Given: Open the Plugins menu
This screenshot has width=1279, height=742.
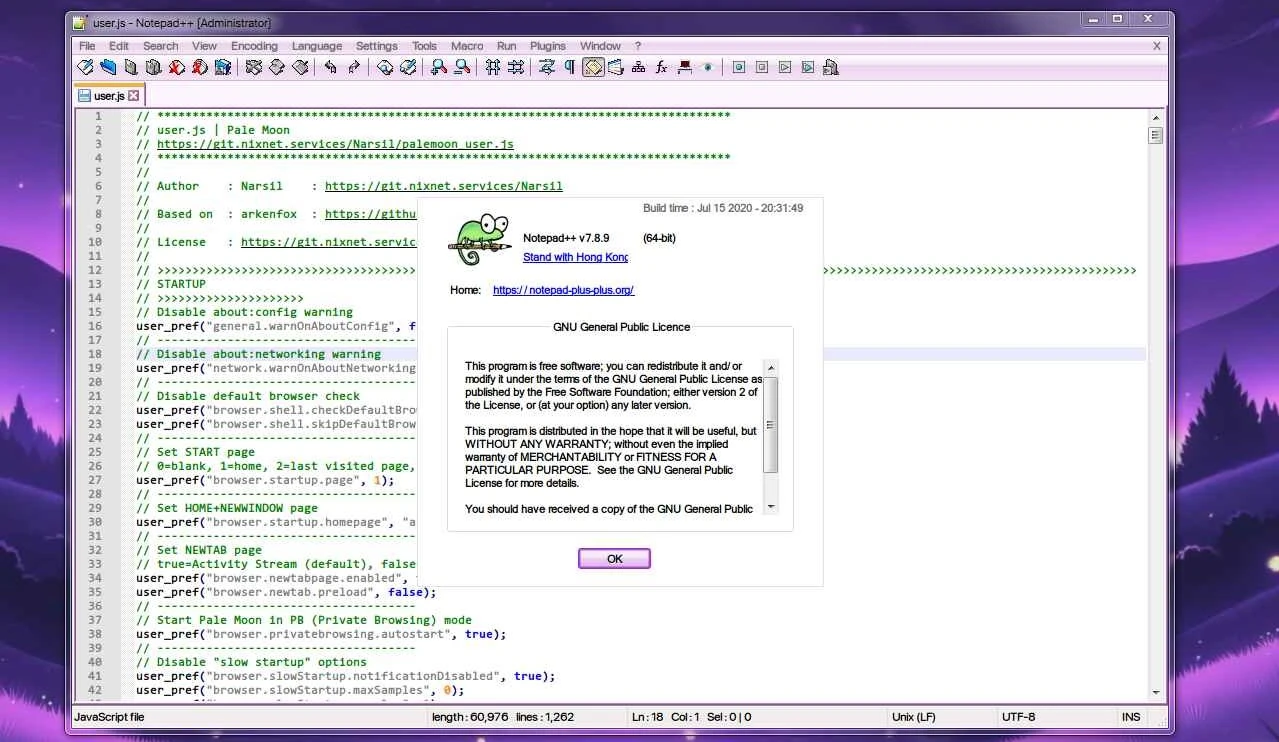Looking at the screenshot, I should (548, 46).
